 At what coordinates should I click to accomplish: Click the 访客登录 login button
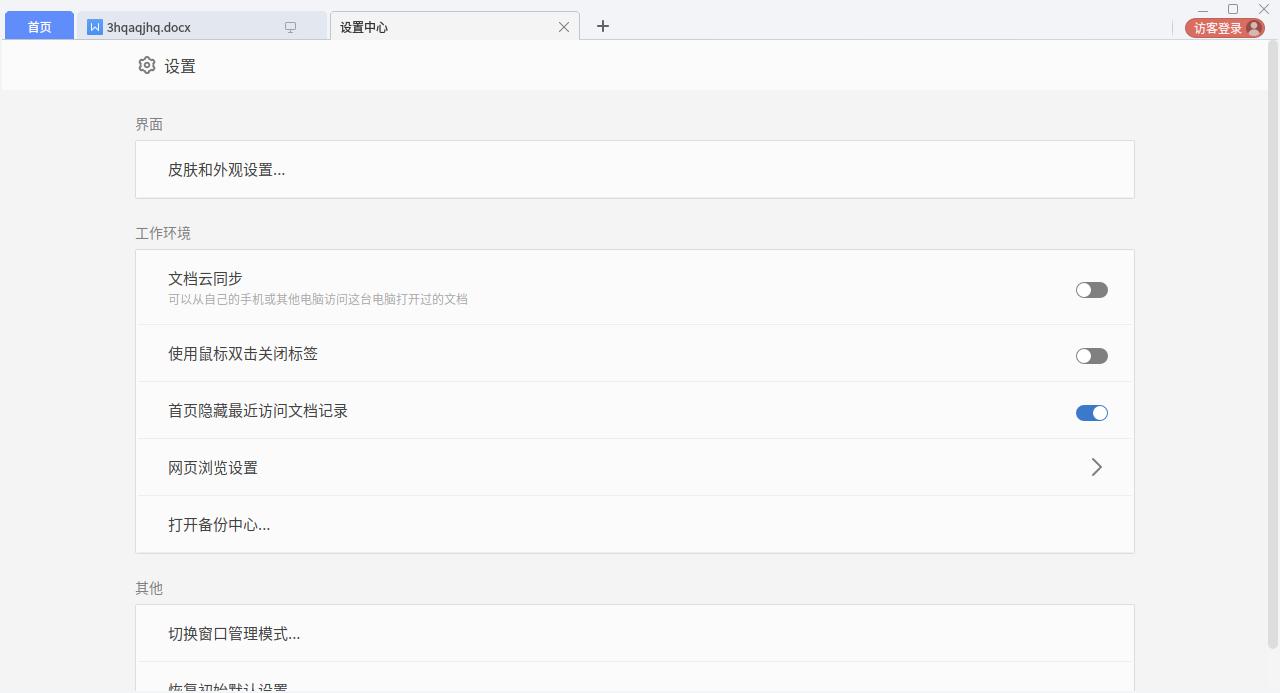pos(1225,28)
